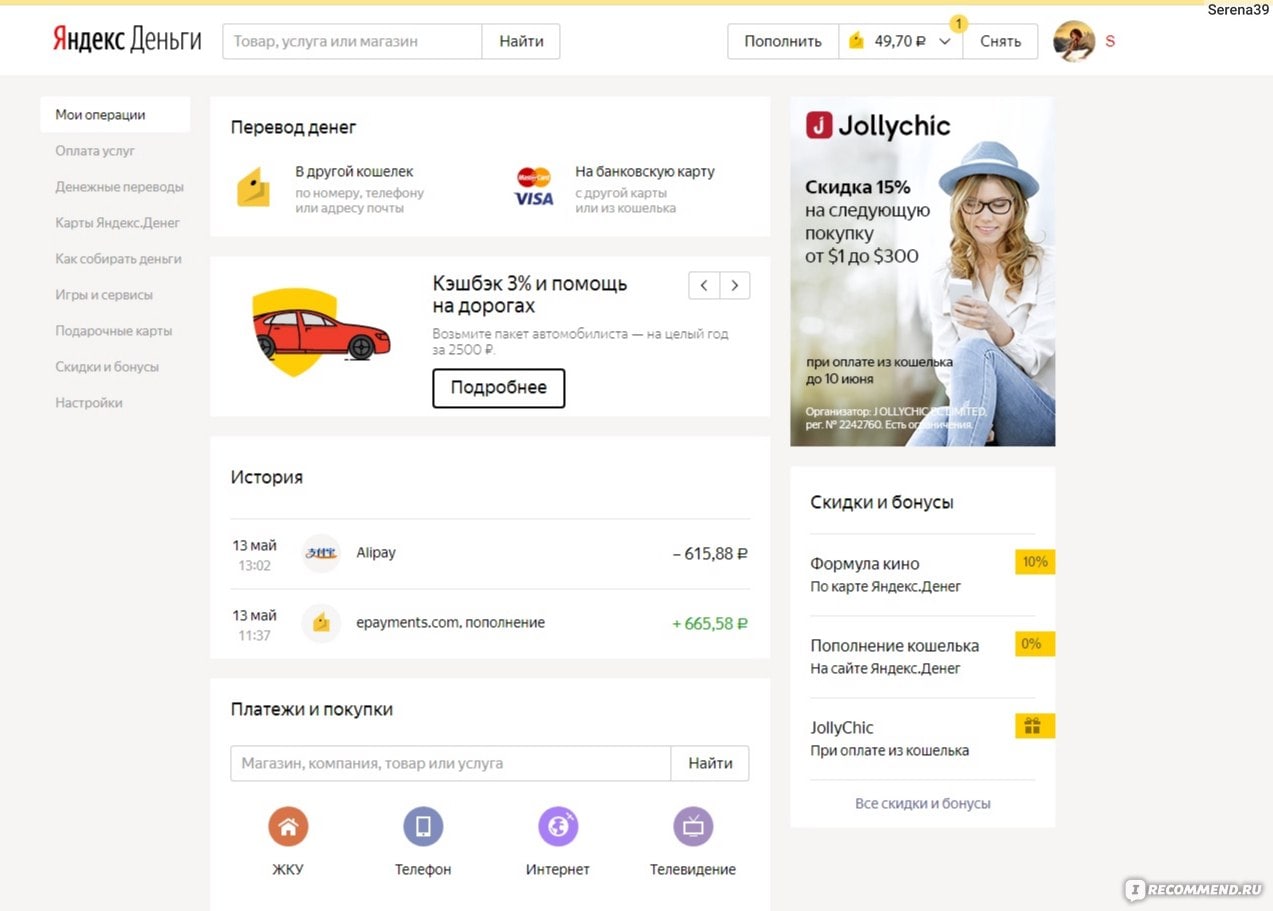Click the 49,70 ₽ balance amount

click(x=900, y=41)
